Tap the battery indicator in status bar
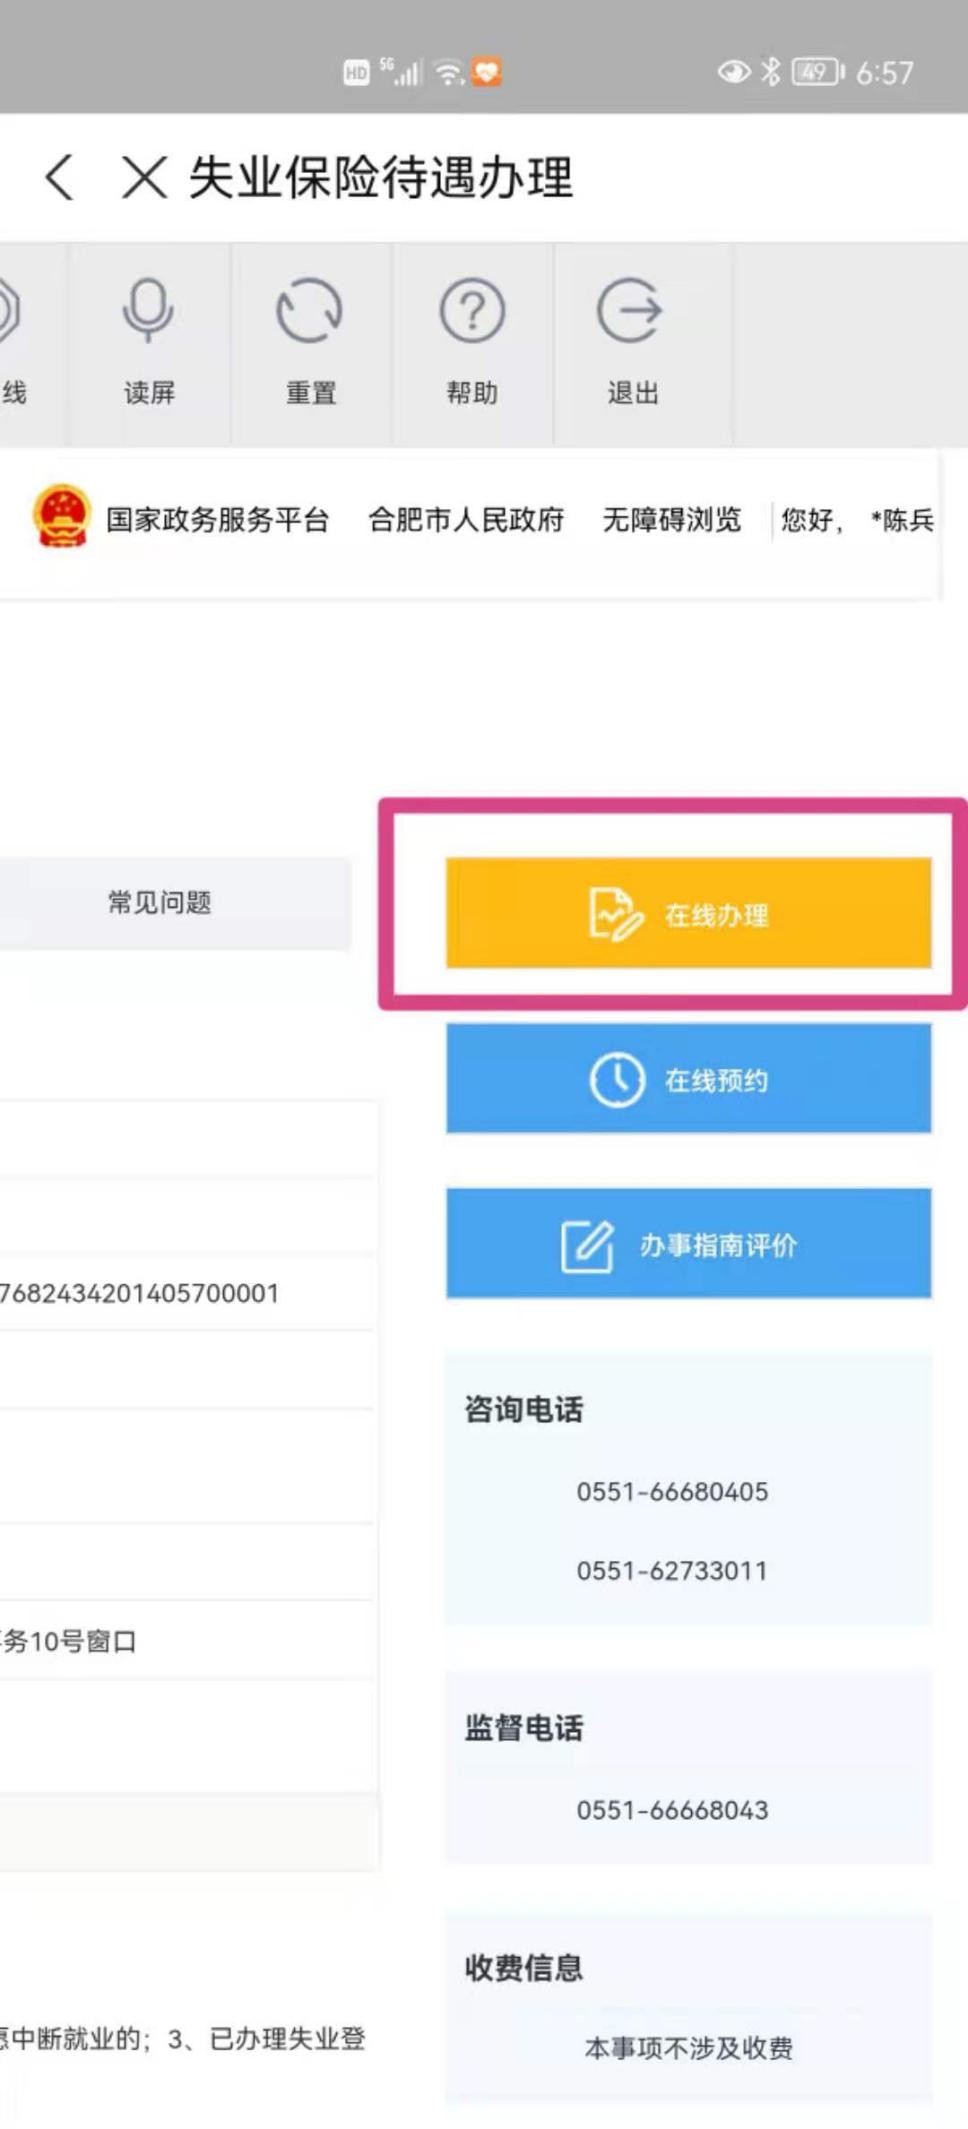Image resolution: width=968 pixels, height=2129 pixels. point(818,72)
